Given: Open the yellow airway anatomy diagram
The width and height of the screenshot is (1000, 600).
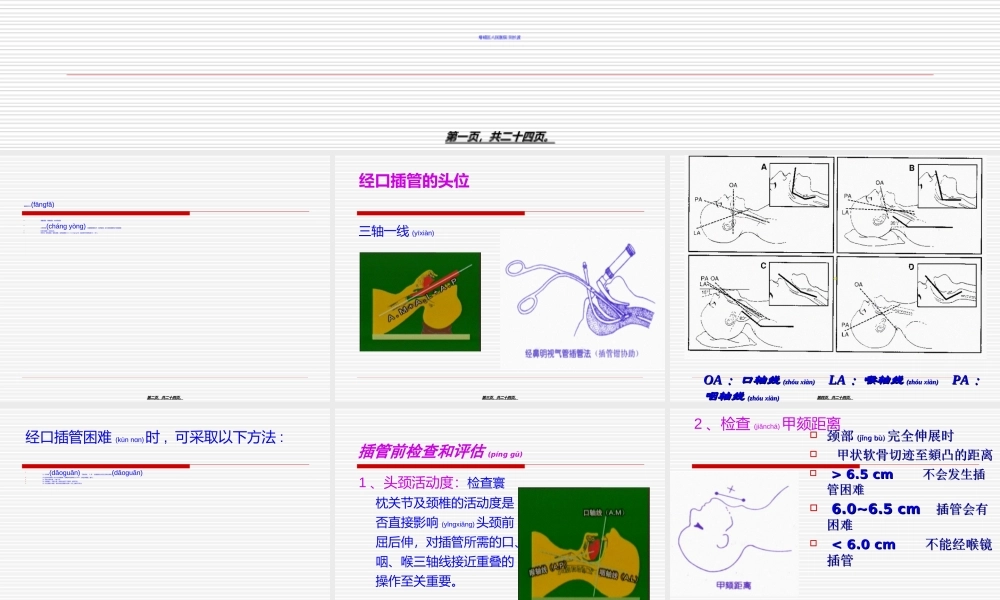Looking at the screenshot, I should coord(420,300).
